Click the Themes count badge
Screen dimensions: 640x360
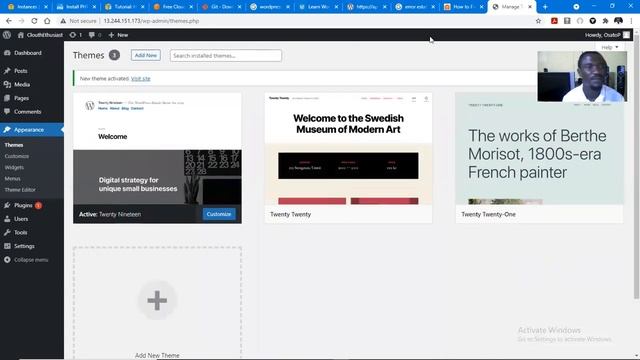pos(114,55)
